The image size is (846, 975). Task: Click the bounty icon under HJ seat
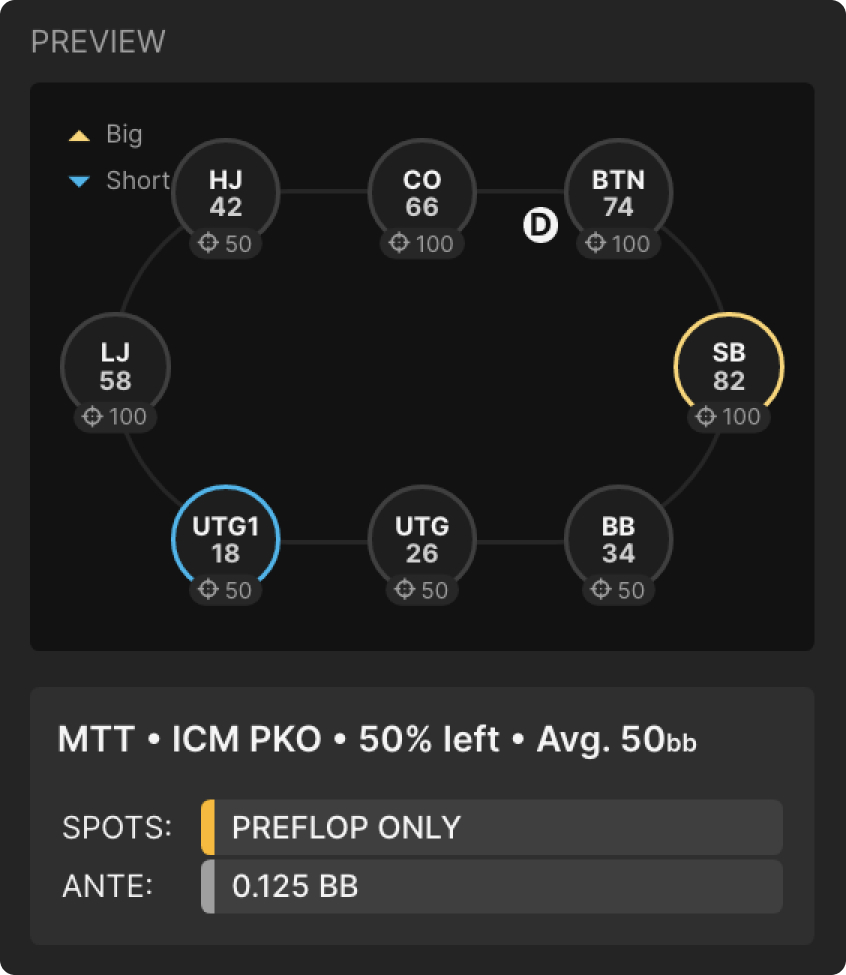point(208,243)
